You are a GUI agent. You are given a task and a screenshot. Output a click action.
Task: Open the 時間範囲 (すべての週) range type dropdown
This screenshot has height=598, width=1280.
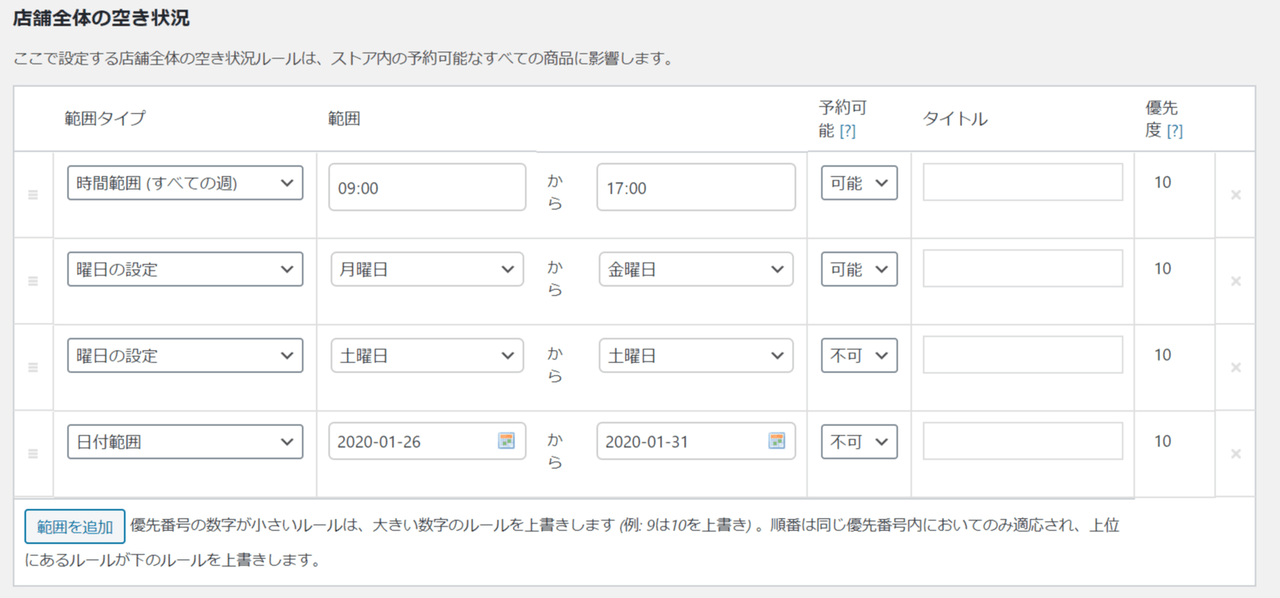click(x=185, y=183)
